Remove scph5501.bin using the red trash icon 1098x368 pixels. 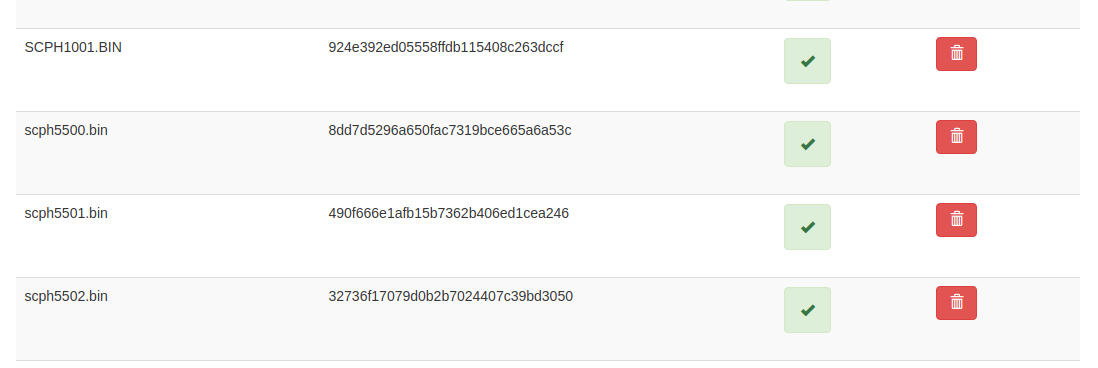coord(956,220)
